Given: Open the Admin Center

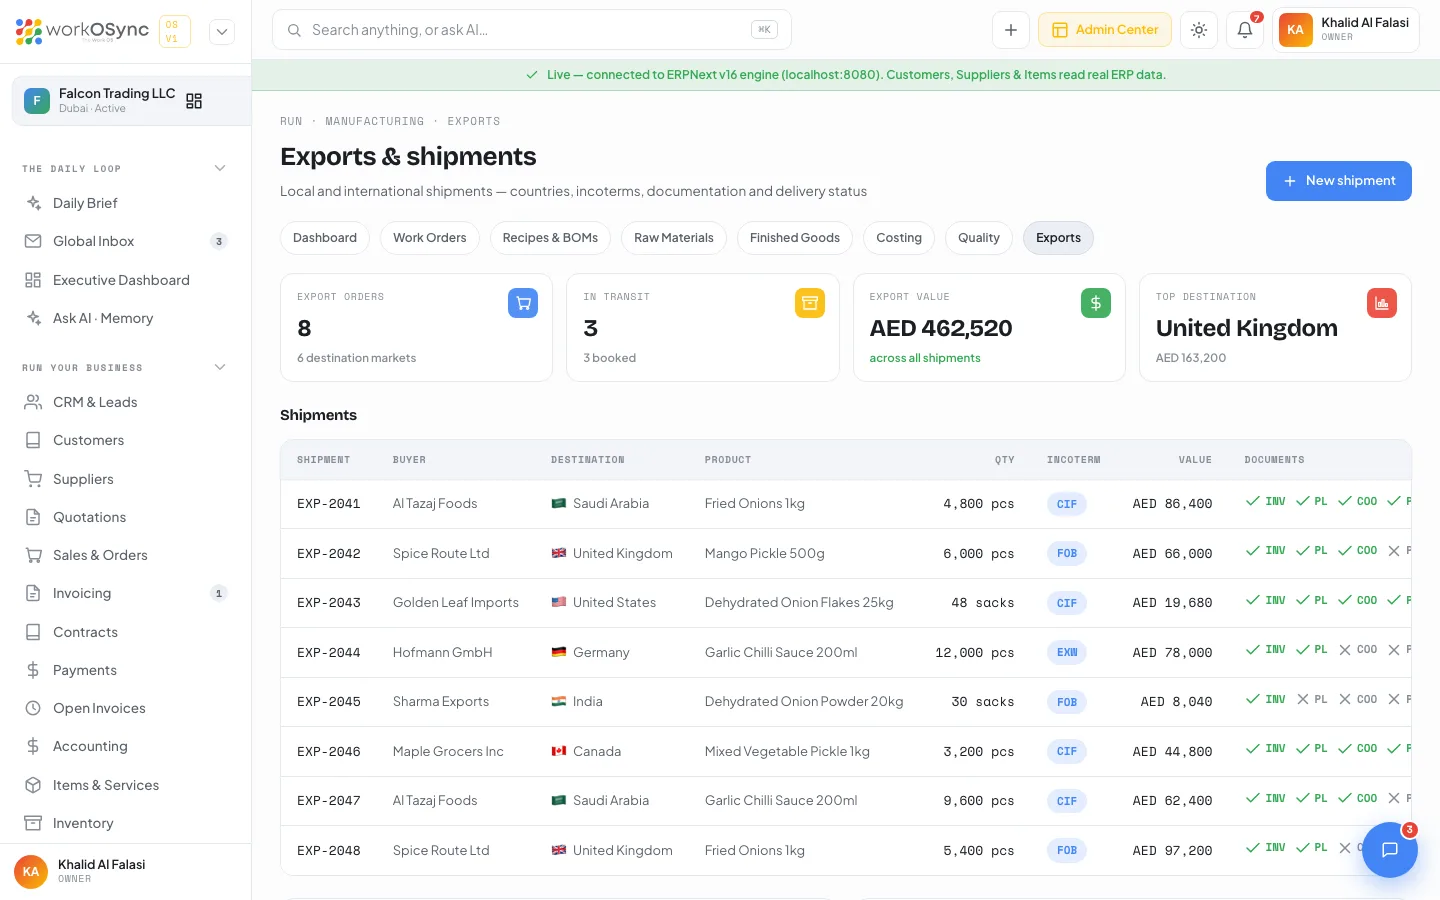Looking at the screenshot, I should point(1105,30).
